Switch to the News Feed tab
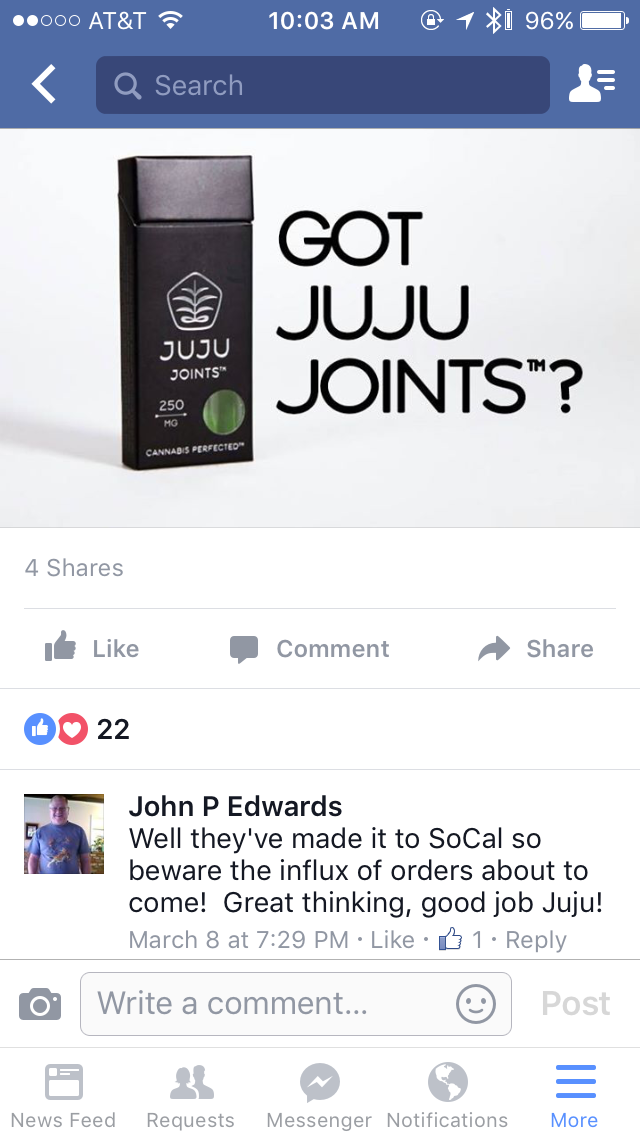The width and height of the screenshot is (640, 1136). tap(63, 1096)
